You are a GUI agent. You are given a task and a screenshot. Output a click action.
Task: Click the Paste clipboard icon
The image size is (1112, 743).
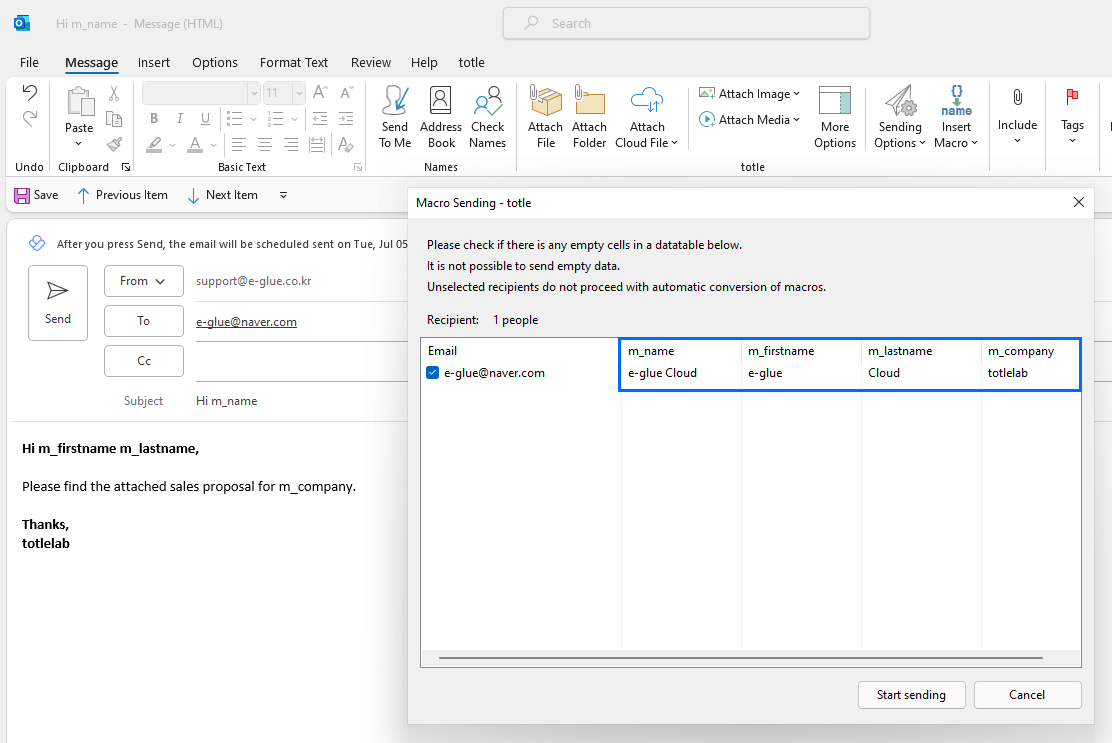point(80,101)
